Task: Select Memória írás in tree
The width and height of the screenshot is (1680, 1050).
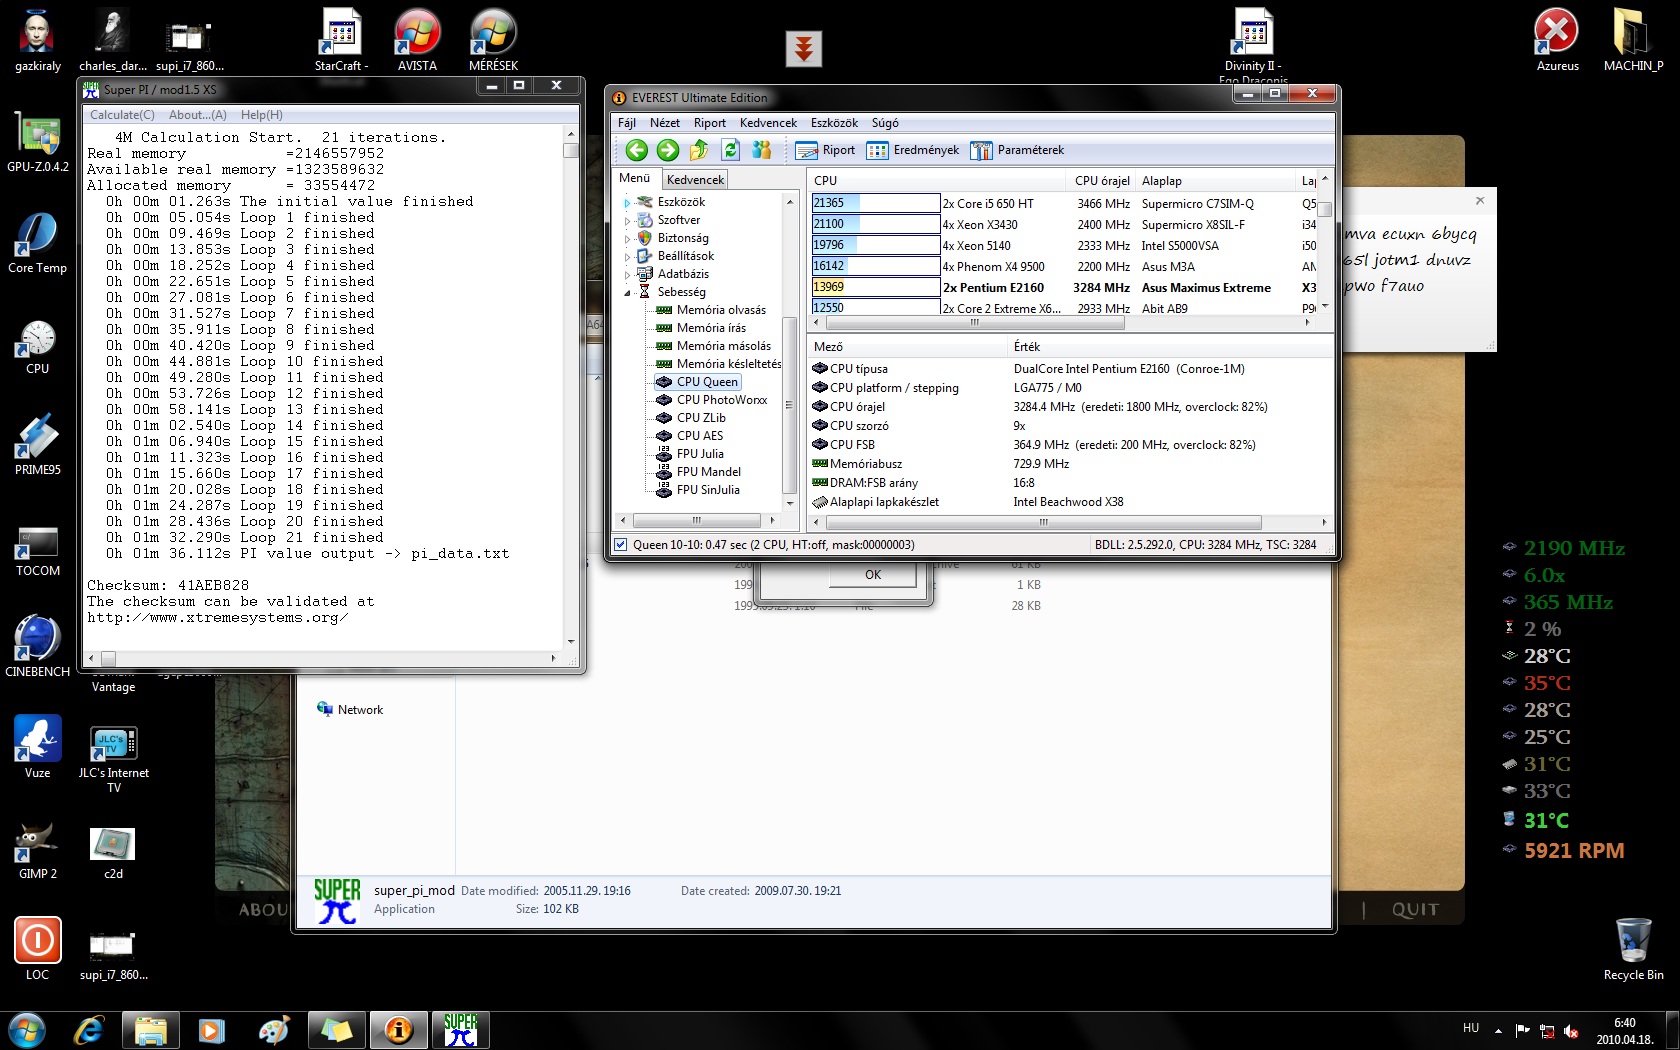Action: tap(711, 328)
